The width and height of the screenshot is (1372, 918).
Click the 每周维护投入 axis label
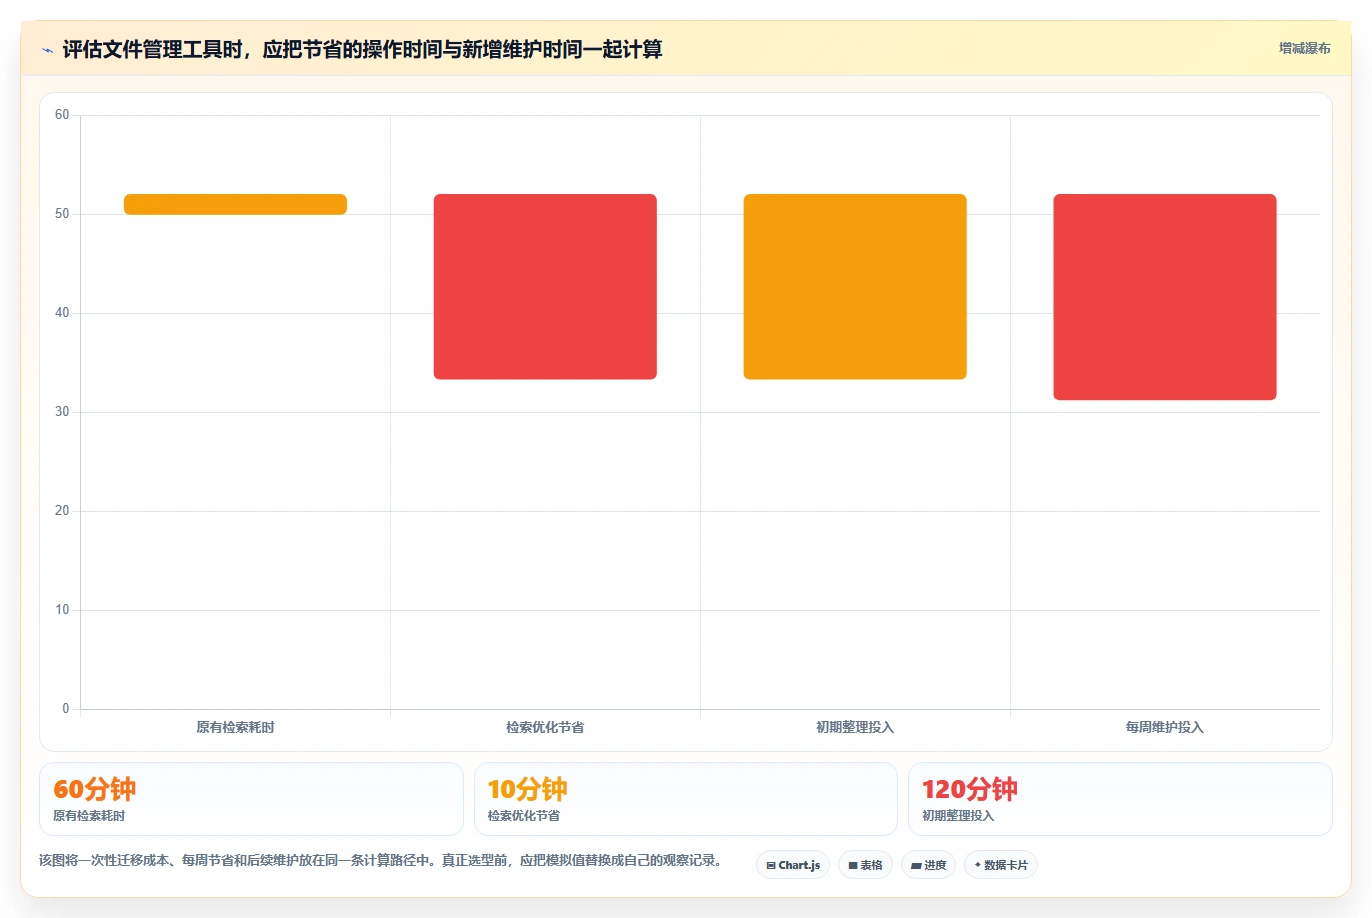pyautogui.click(x=1165, y=727)
